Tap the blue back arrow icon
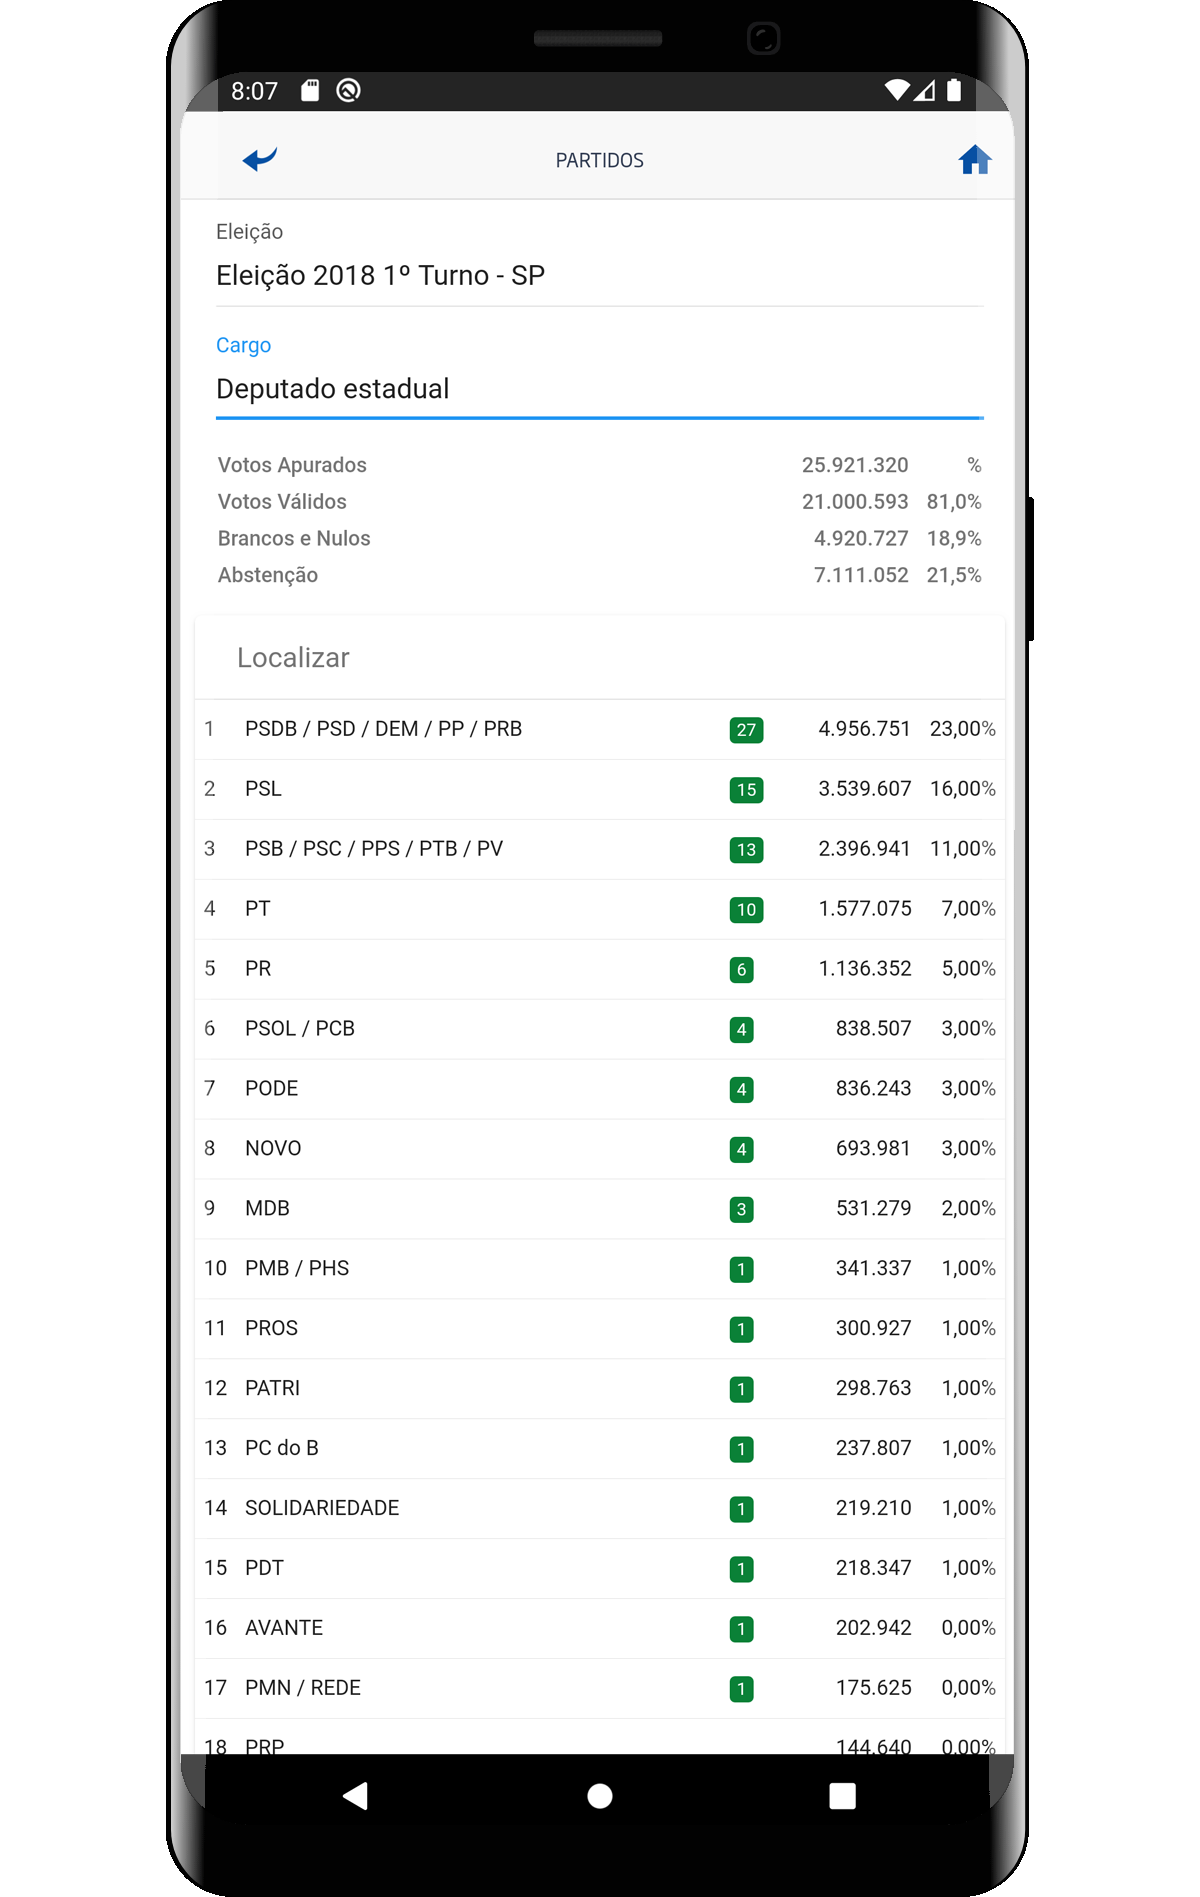Viewport: 1200px width, 1897px height. coord(260,160)
